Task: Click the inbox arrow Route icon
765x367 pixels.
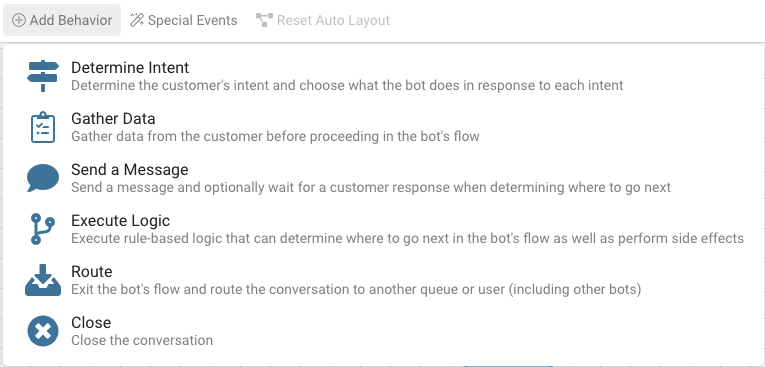Action: pos(43,280)
